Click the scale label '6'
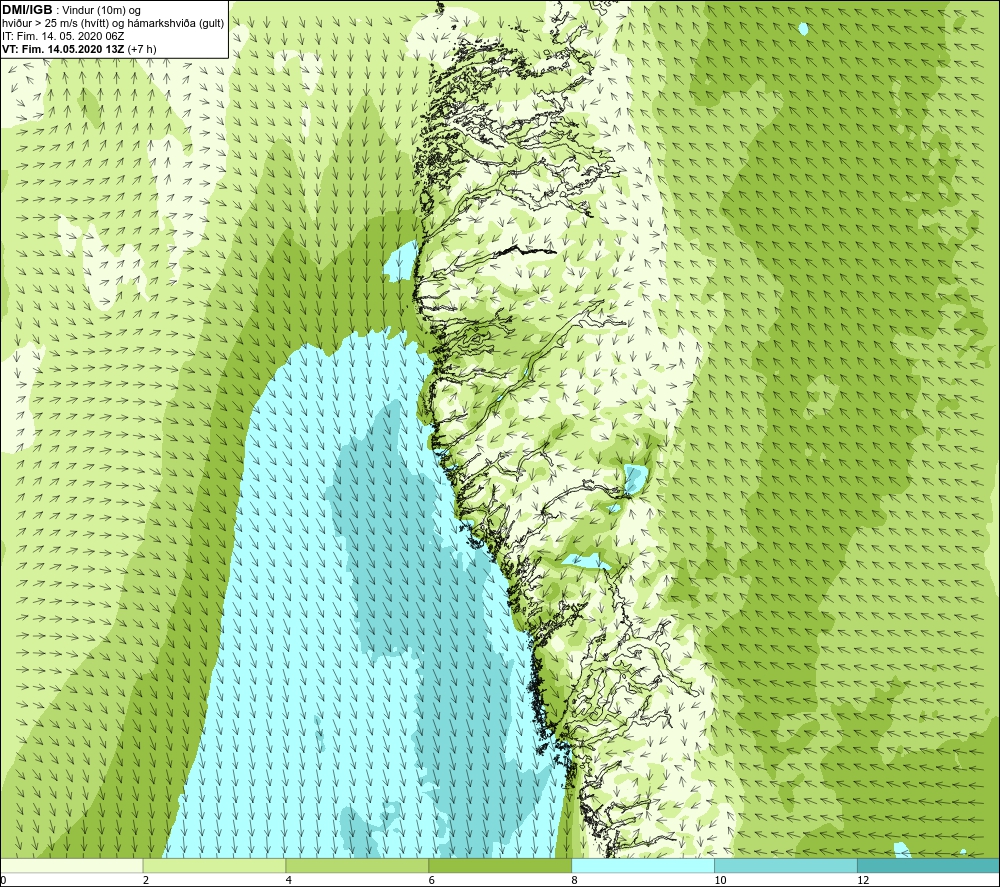 (432, 880)
